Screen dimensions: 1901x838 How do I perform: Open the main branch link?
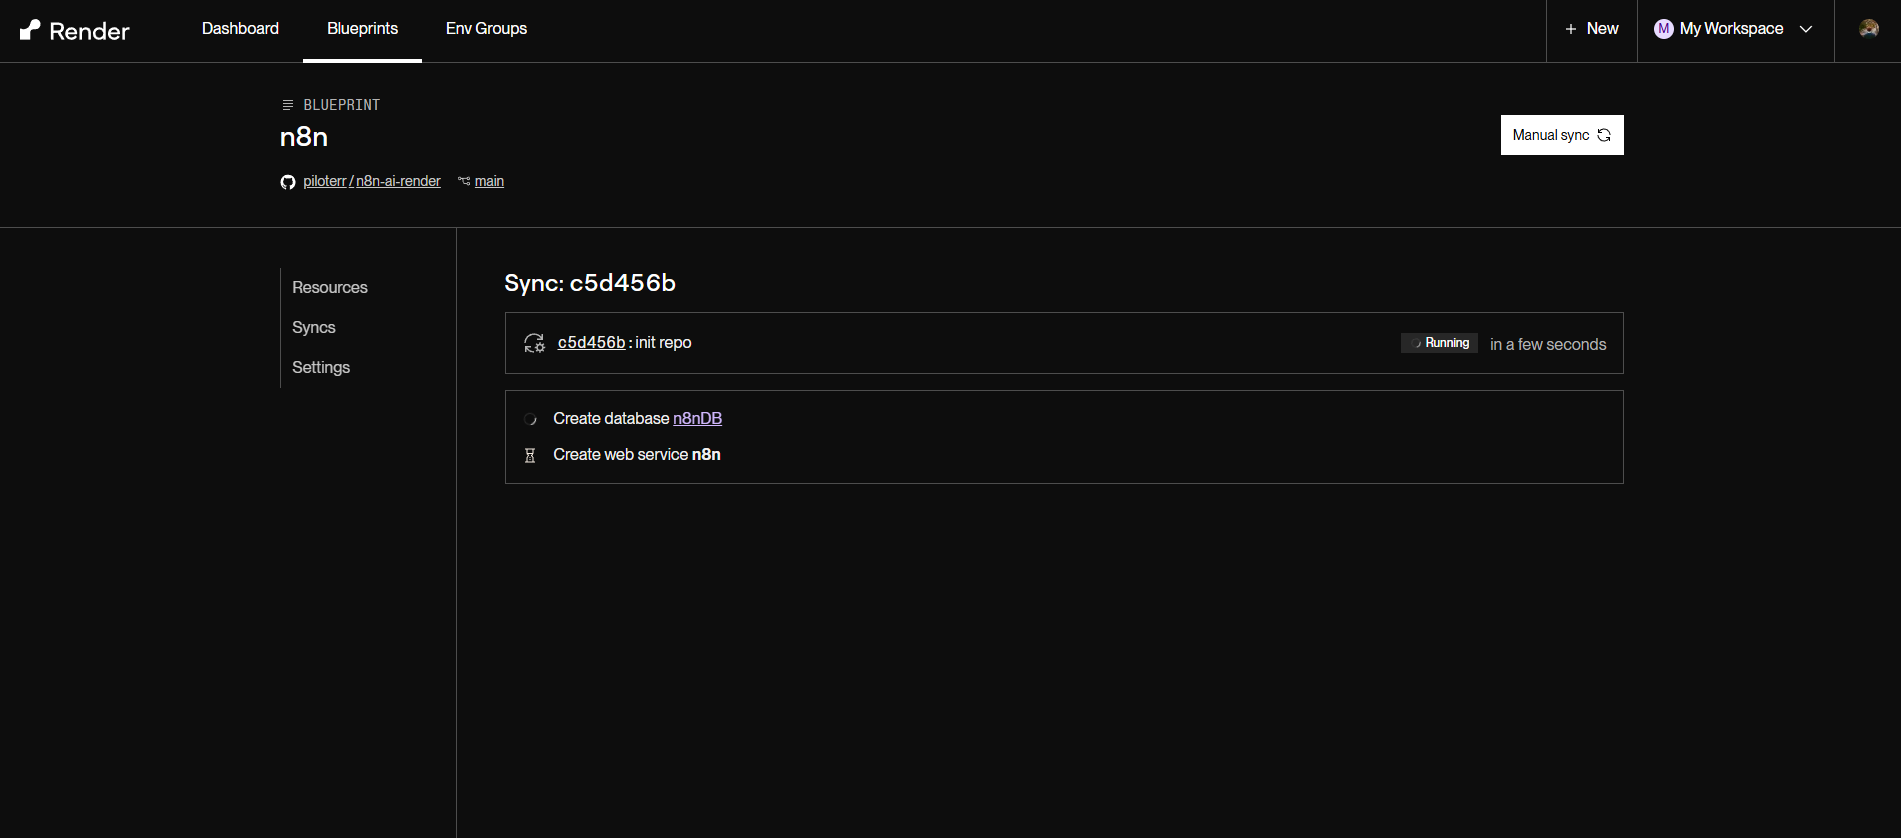pos(489,181)
